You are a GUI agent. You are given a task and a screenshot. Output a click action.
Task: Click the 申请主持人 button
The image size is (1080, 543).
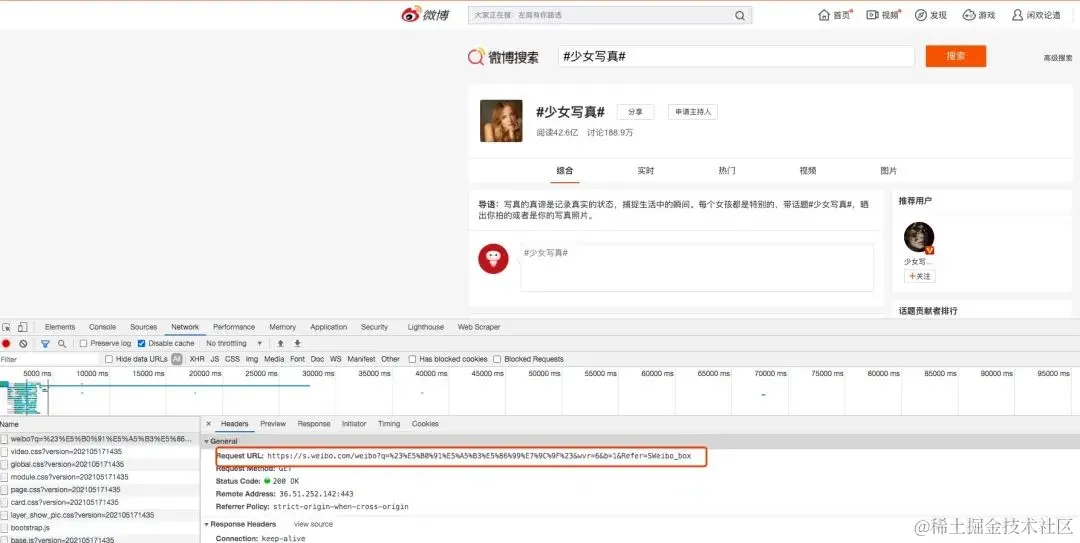point(693,112)
